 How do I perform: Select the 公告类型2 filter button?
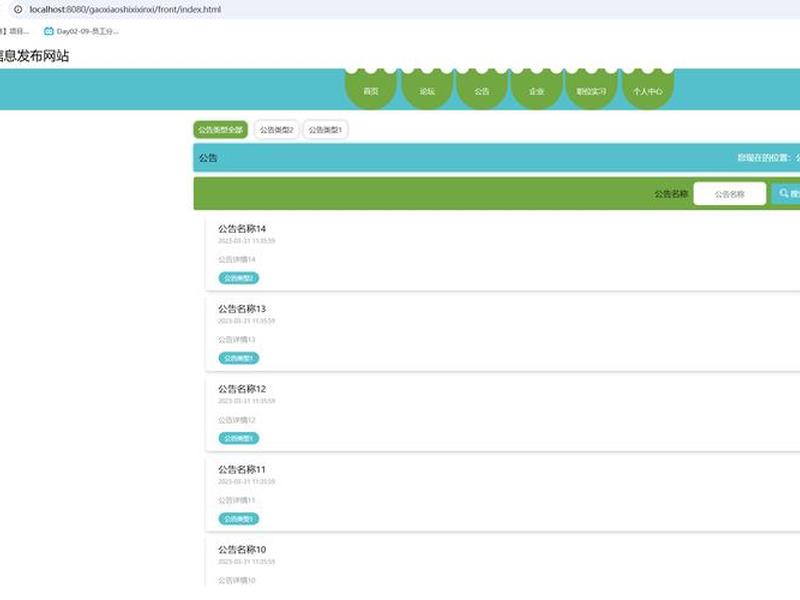[x=277, y=130]
